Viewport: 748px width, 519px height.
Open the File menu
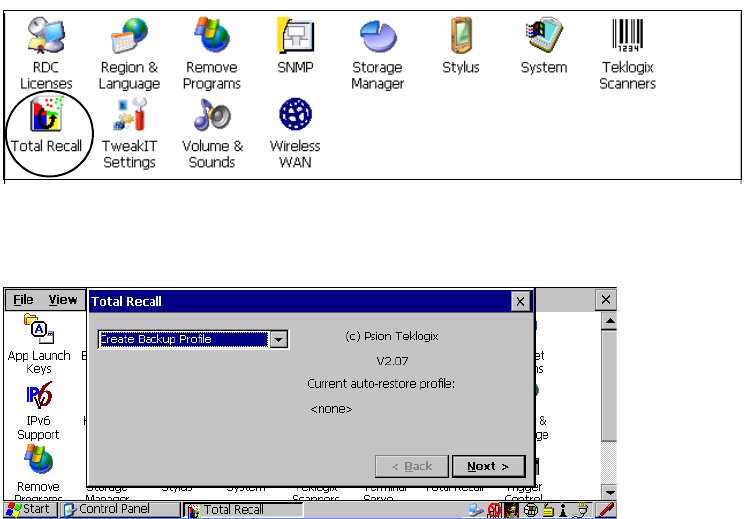tap(23, 300)
